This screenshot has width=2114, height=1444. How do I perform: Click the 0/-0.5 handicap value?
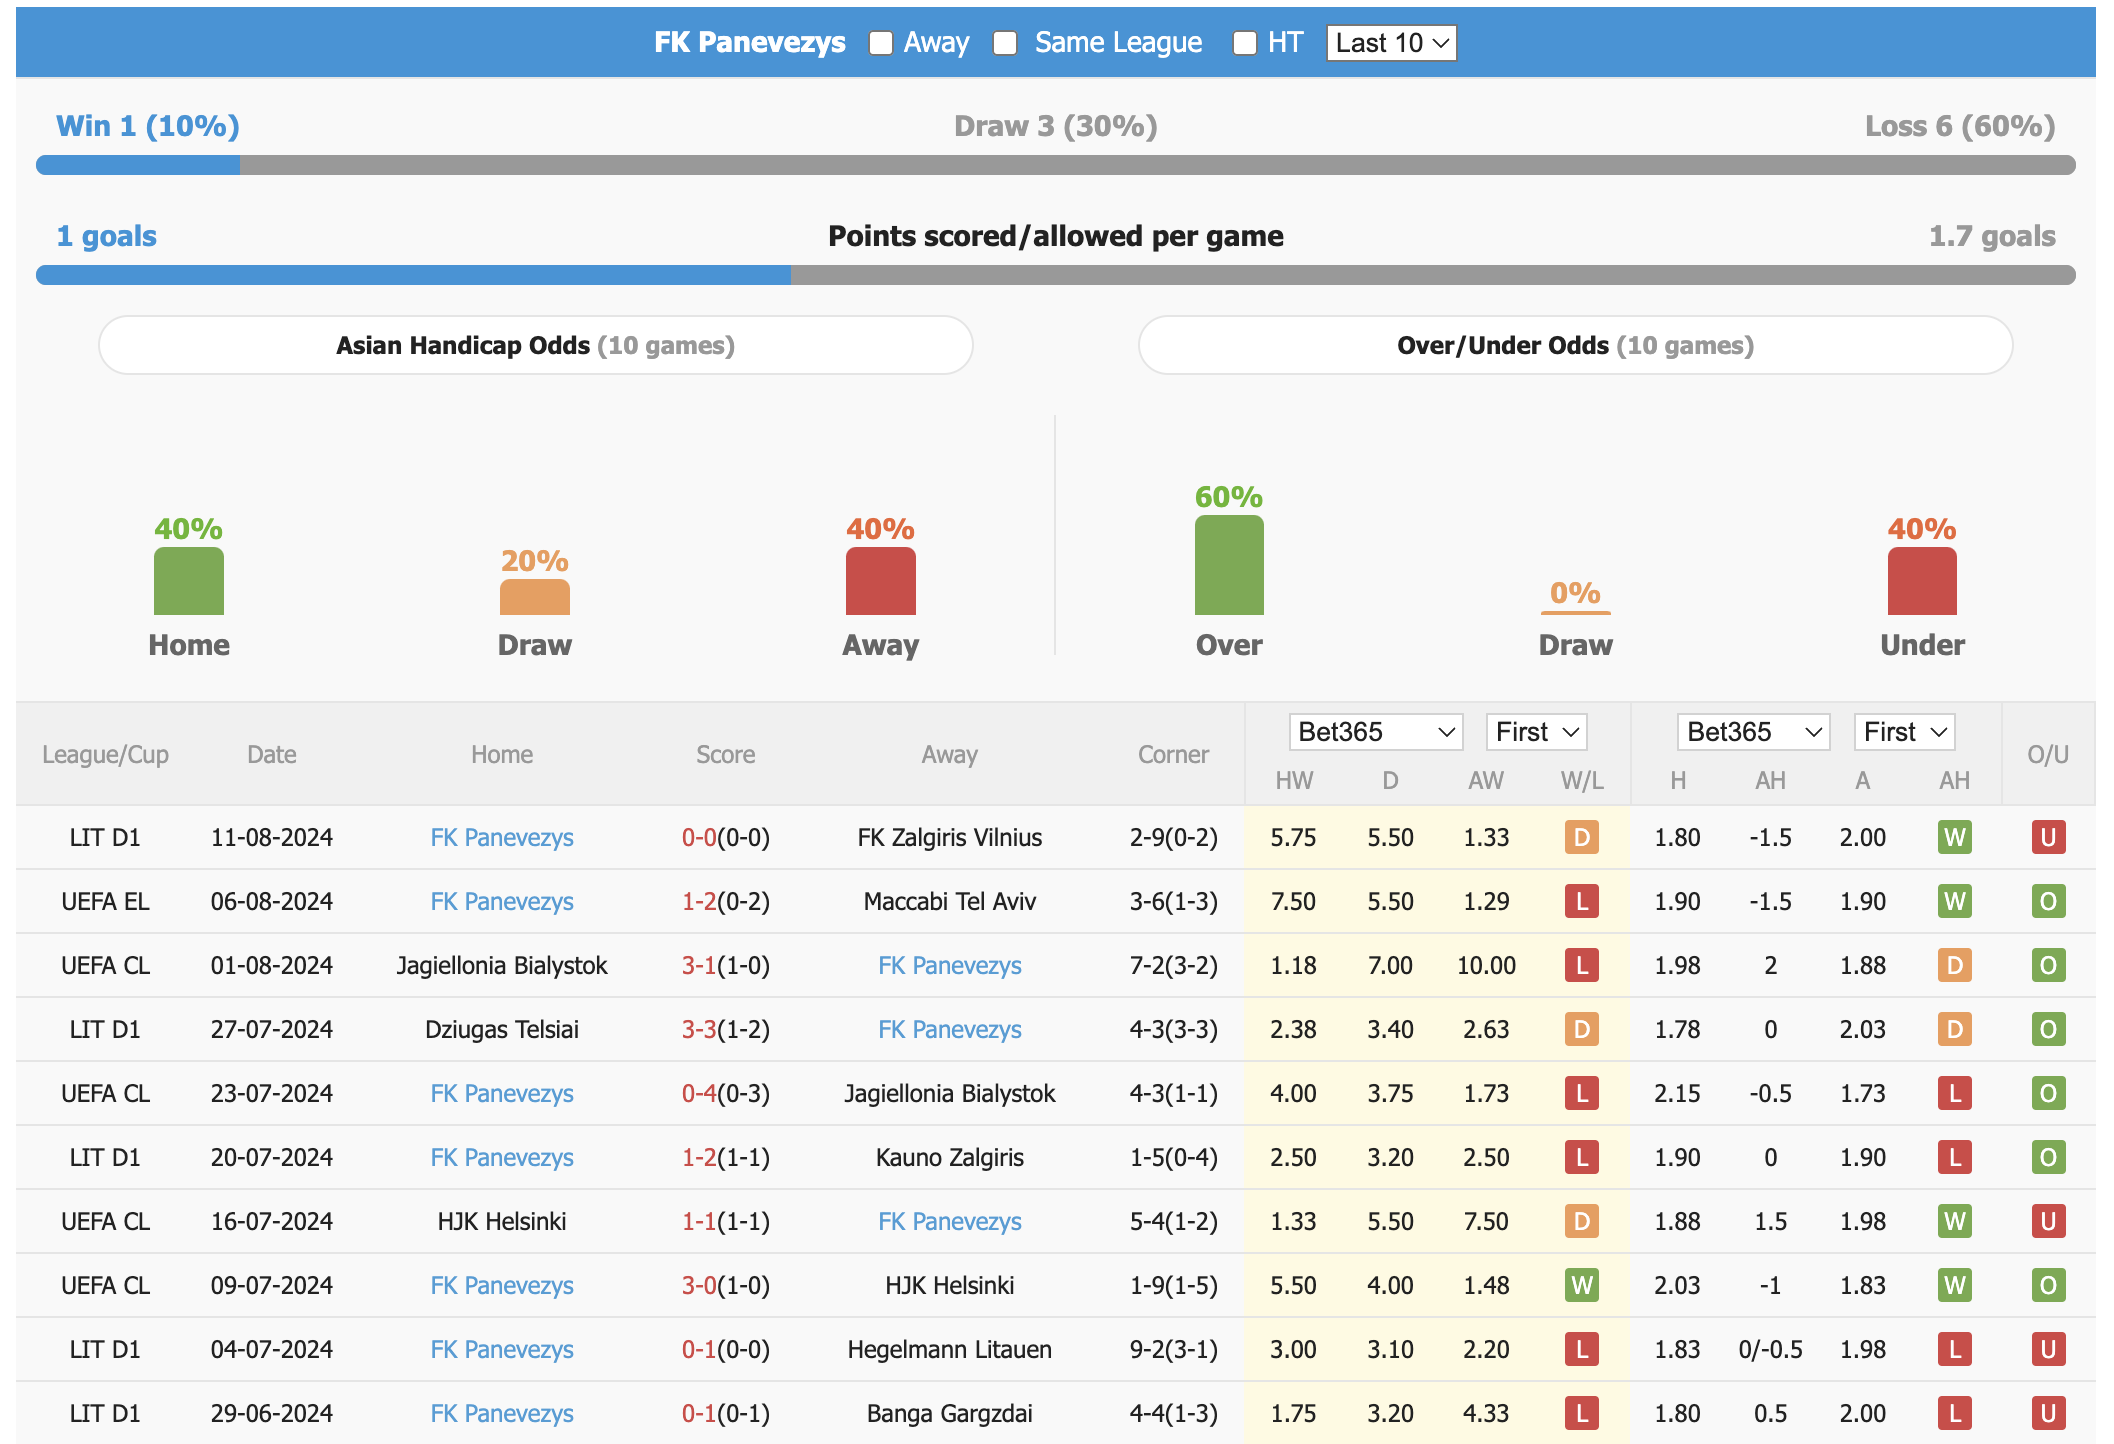click(x=1770, y=1349)
